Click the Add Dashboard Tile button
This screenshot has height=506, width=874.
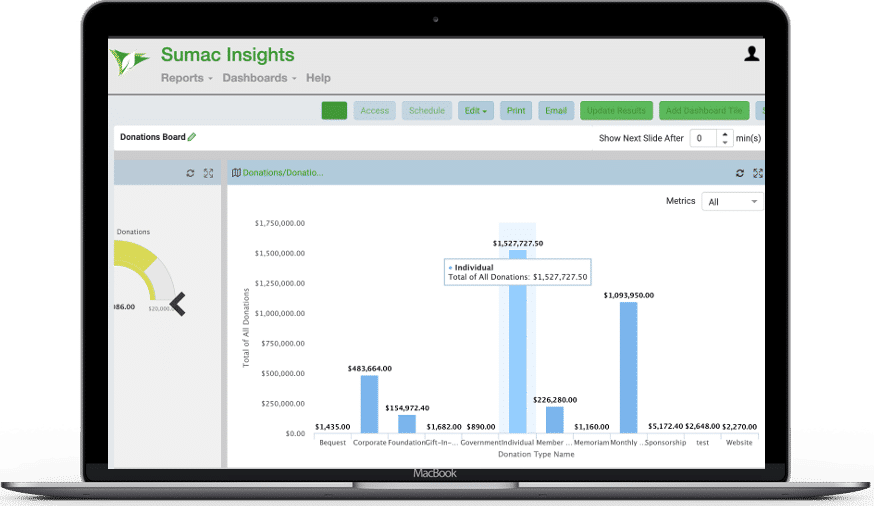pos(704,110)
